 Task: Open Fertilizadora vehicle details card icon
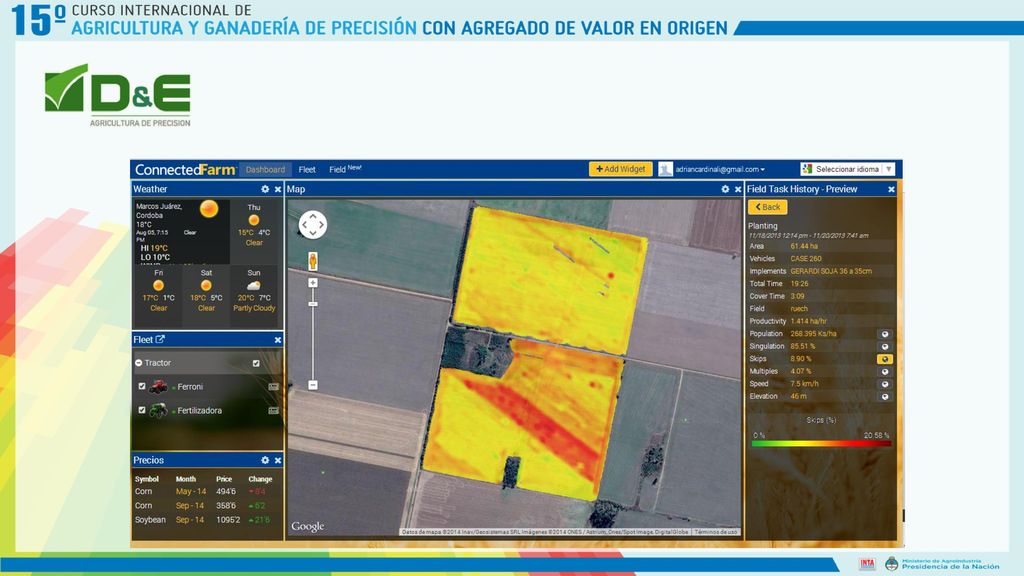coord(274,410)
